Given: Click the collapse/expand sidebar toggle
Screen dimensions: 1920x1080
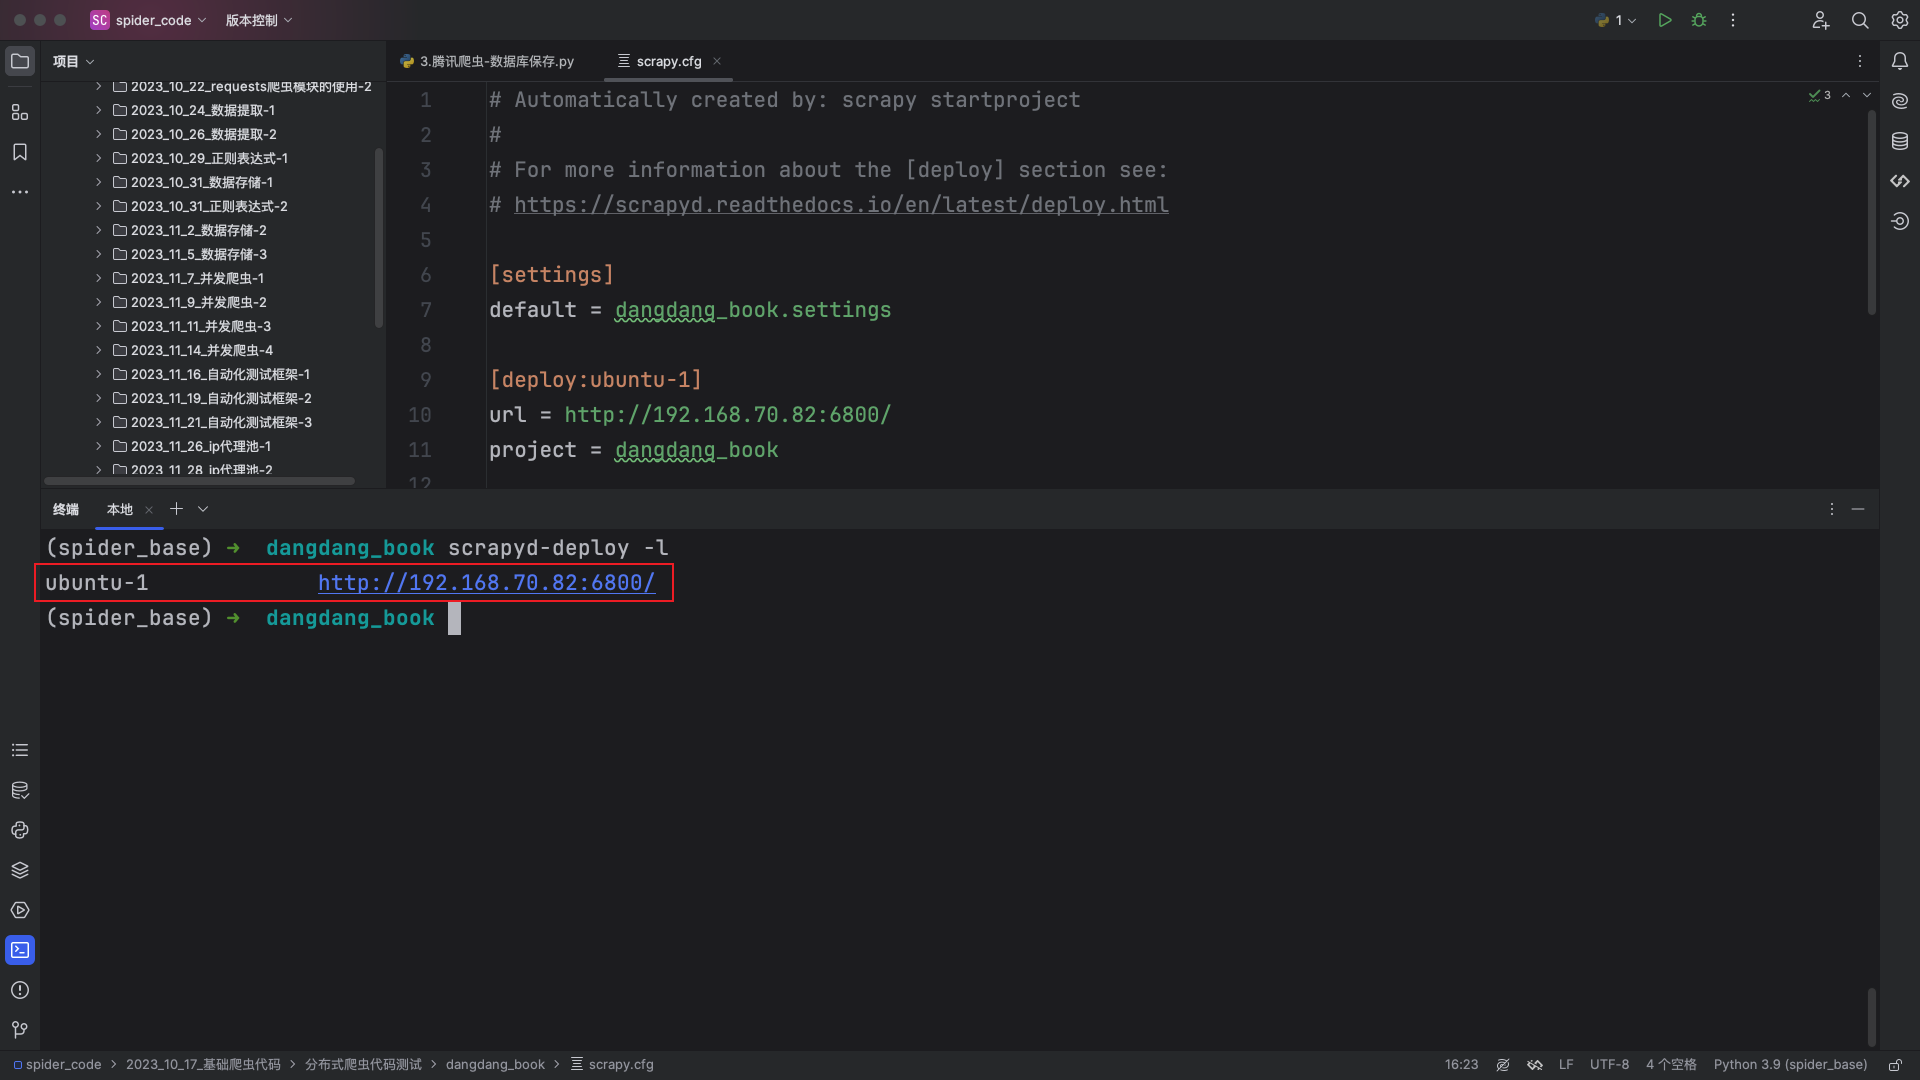Looking at the screenshot, I should [x=21, y=61].
